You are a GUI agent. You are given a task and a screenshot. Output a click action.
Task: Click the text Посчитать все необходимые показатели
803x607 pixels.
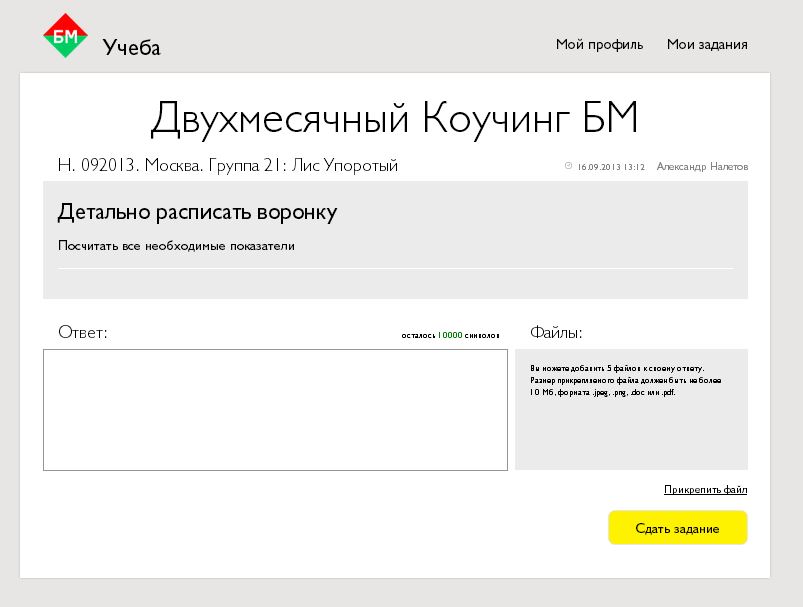coord(176,246)
